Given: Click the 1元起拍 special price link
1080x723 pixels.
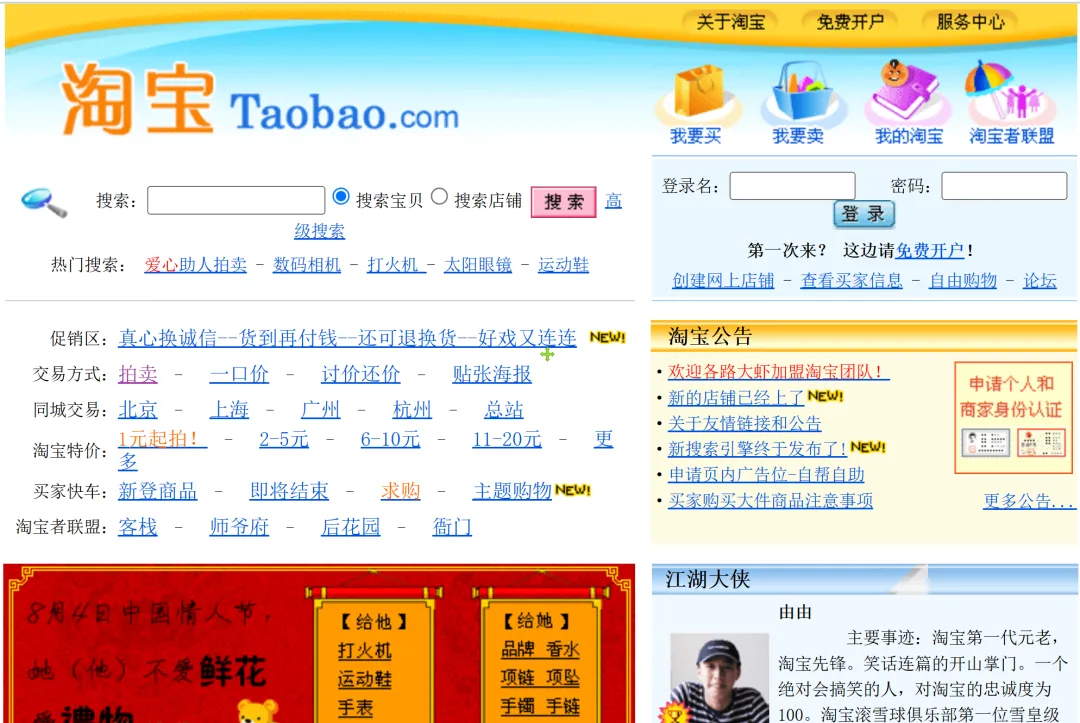Looking at the screenshot, I should pos(163,439).
